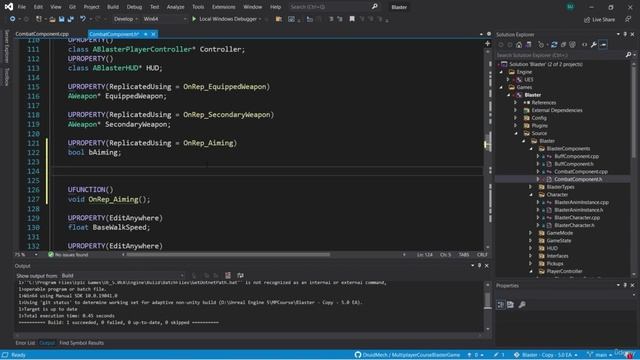
Task: Open the File menu
Action: 22,7
